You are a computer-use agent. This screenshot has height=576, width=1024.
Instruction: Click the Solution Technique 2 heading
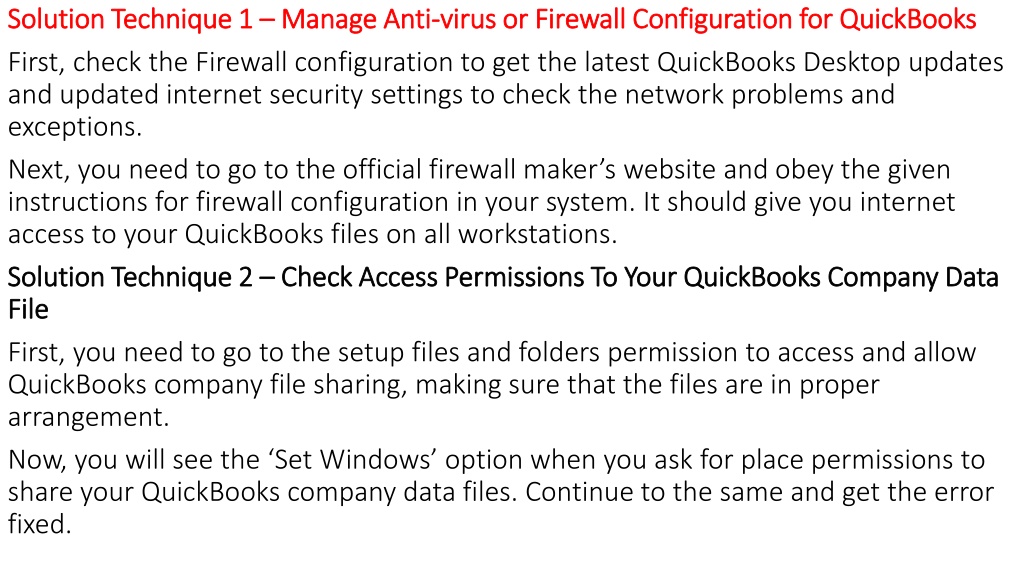[x=503, y=293]
